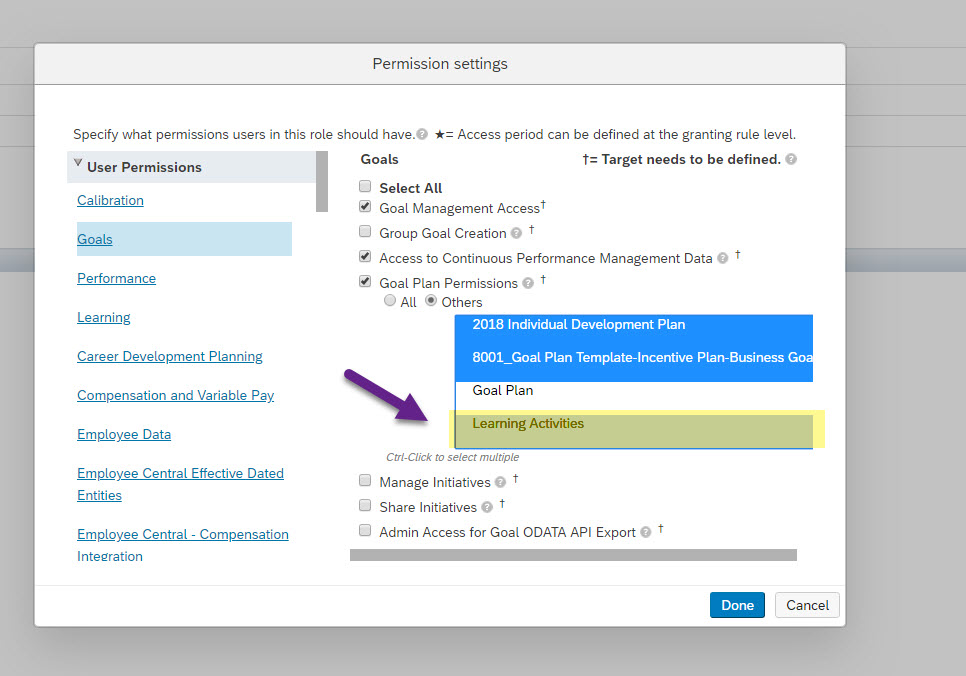
Task: Click help icon after 'role should have' text
Action: tap(422, 134)
